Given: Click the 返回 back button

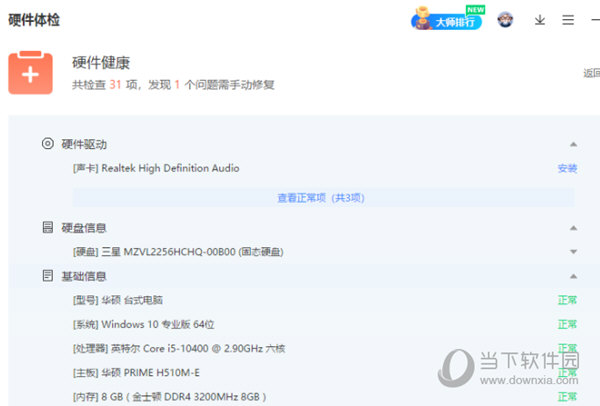Looking at the screenshot, I should click(591, 73).
